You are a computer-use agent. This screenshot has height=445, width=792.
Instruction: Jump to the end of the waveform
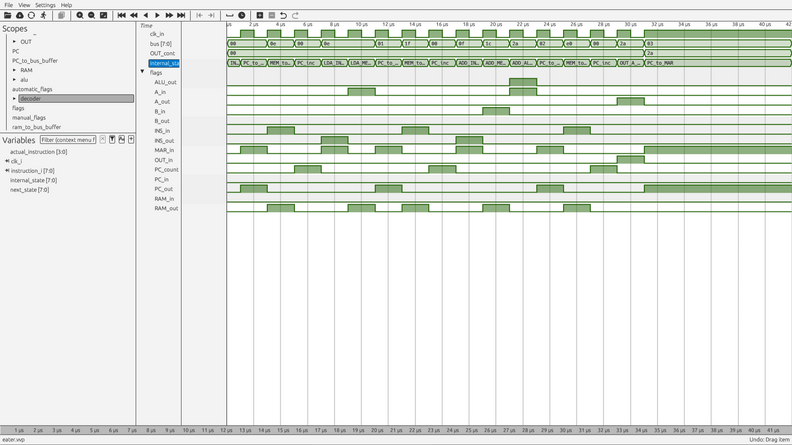click(181, 15)
